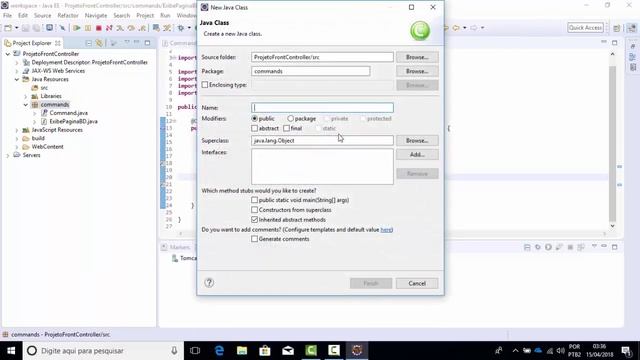Viewport: 640px width, 360px height.
Task: Select the WebContent folder
Action: [47, 147]
